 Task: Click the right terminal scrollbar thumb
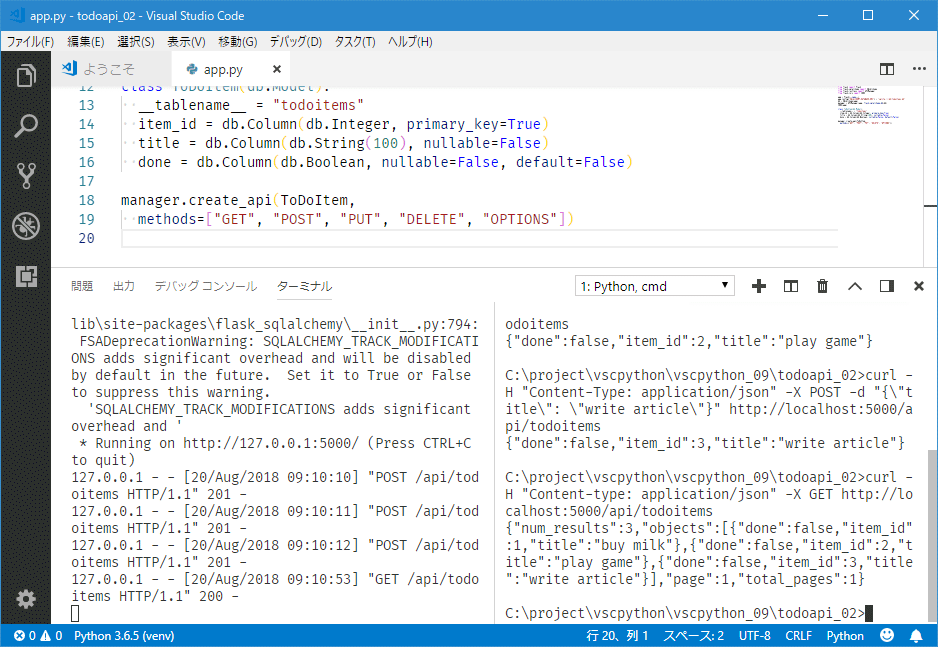[x=932, y=536]
